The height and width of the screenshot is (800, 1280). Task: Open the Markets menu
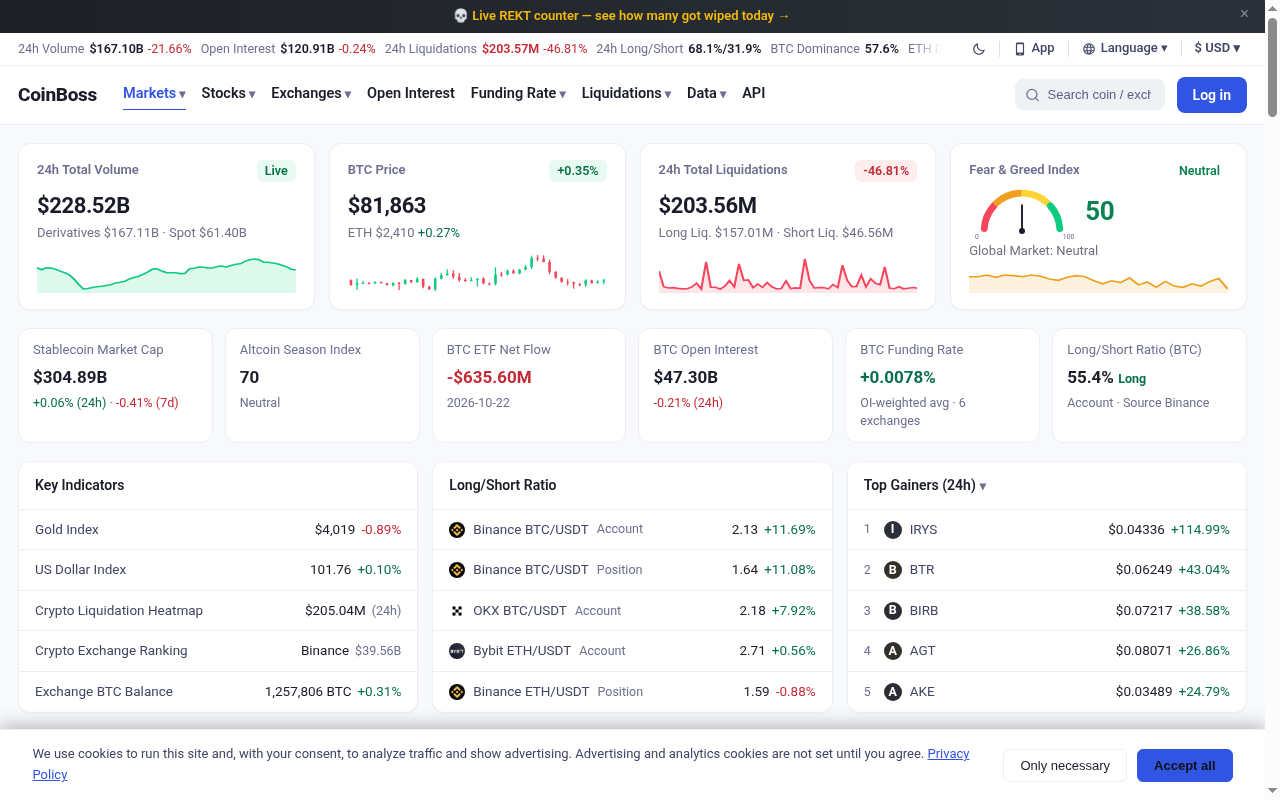click(154, 93)
